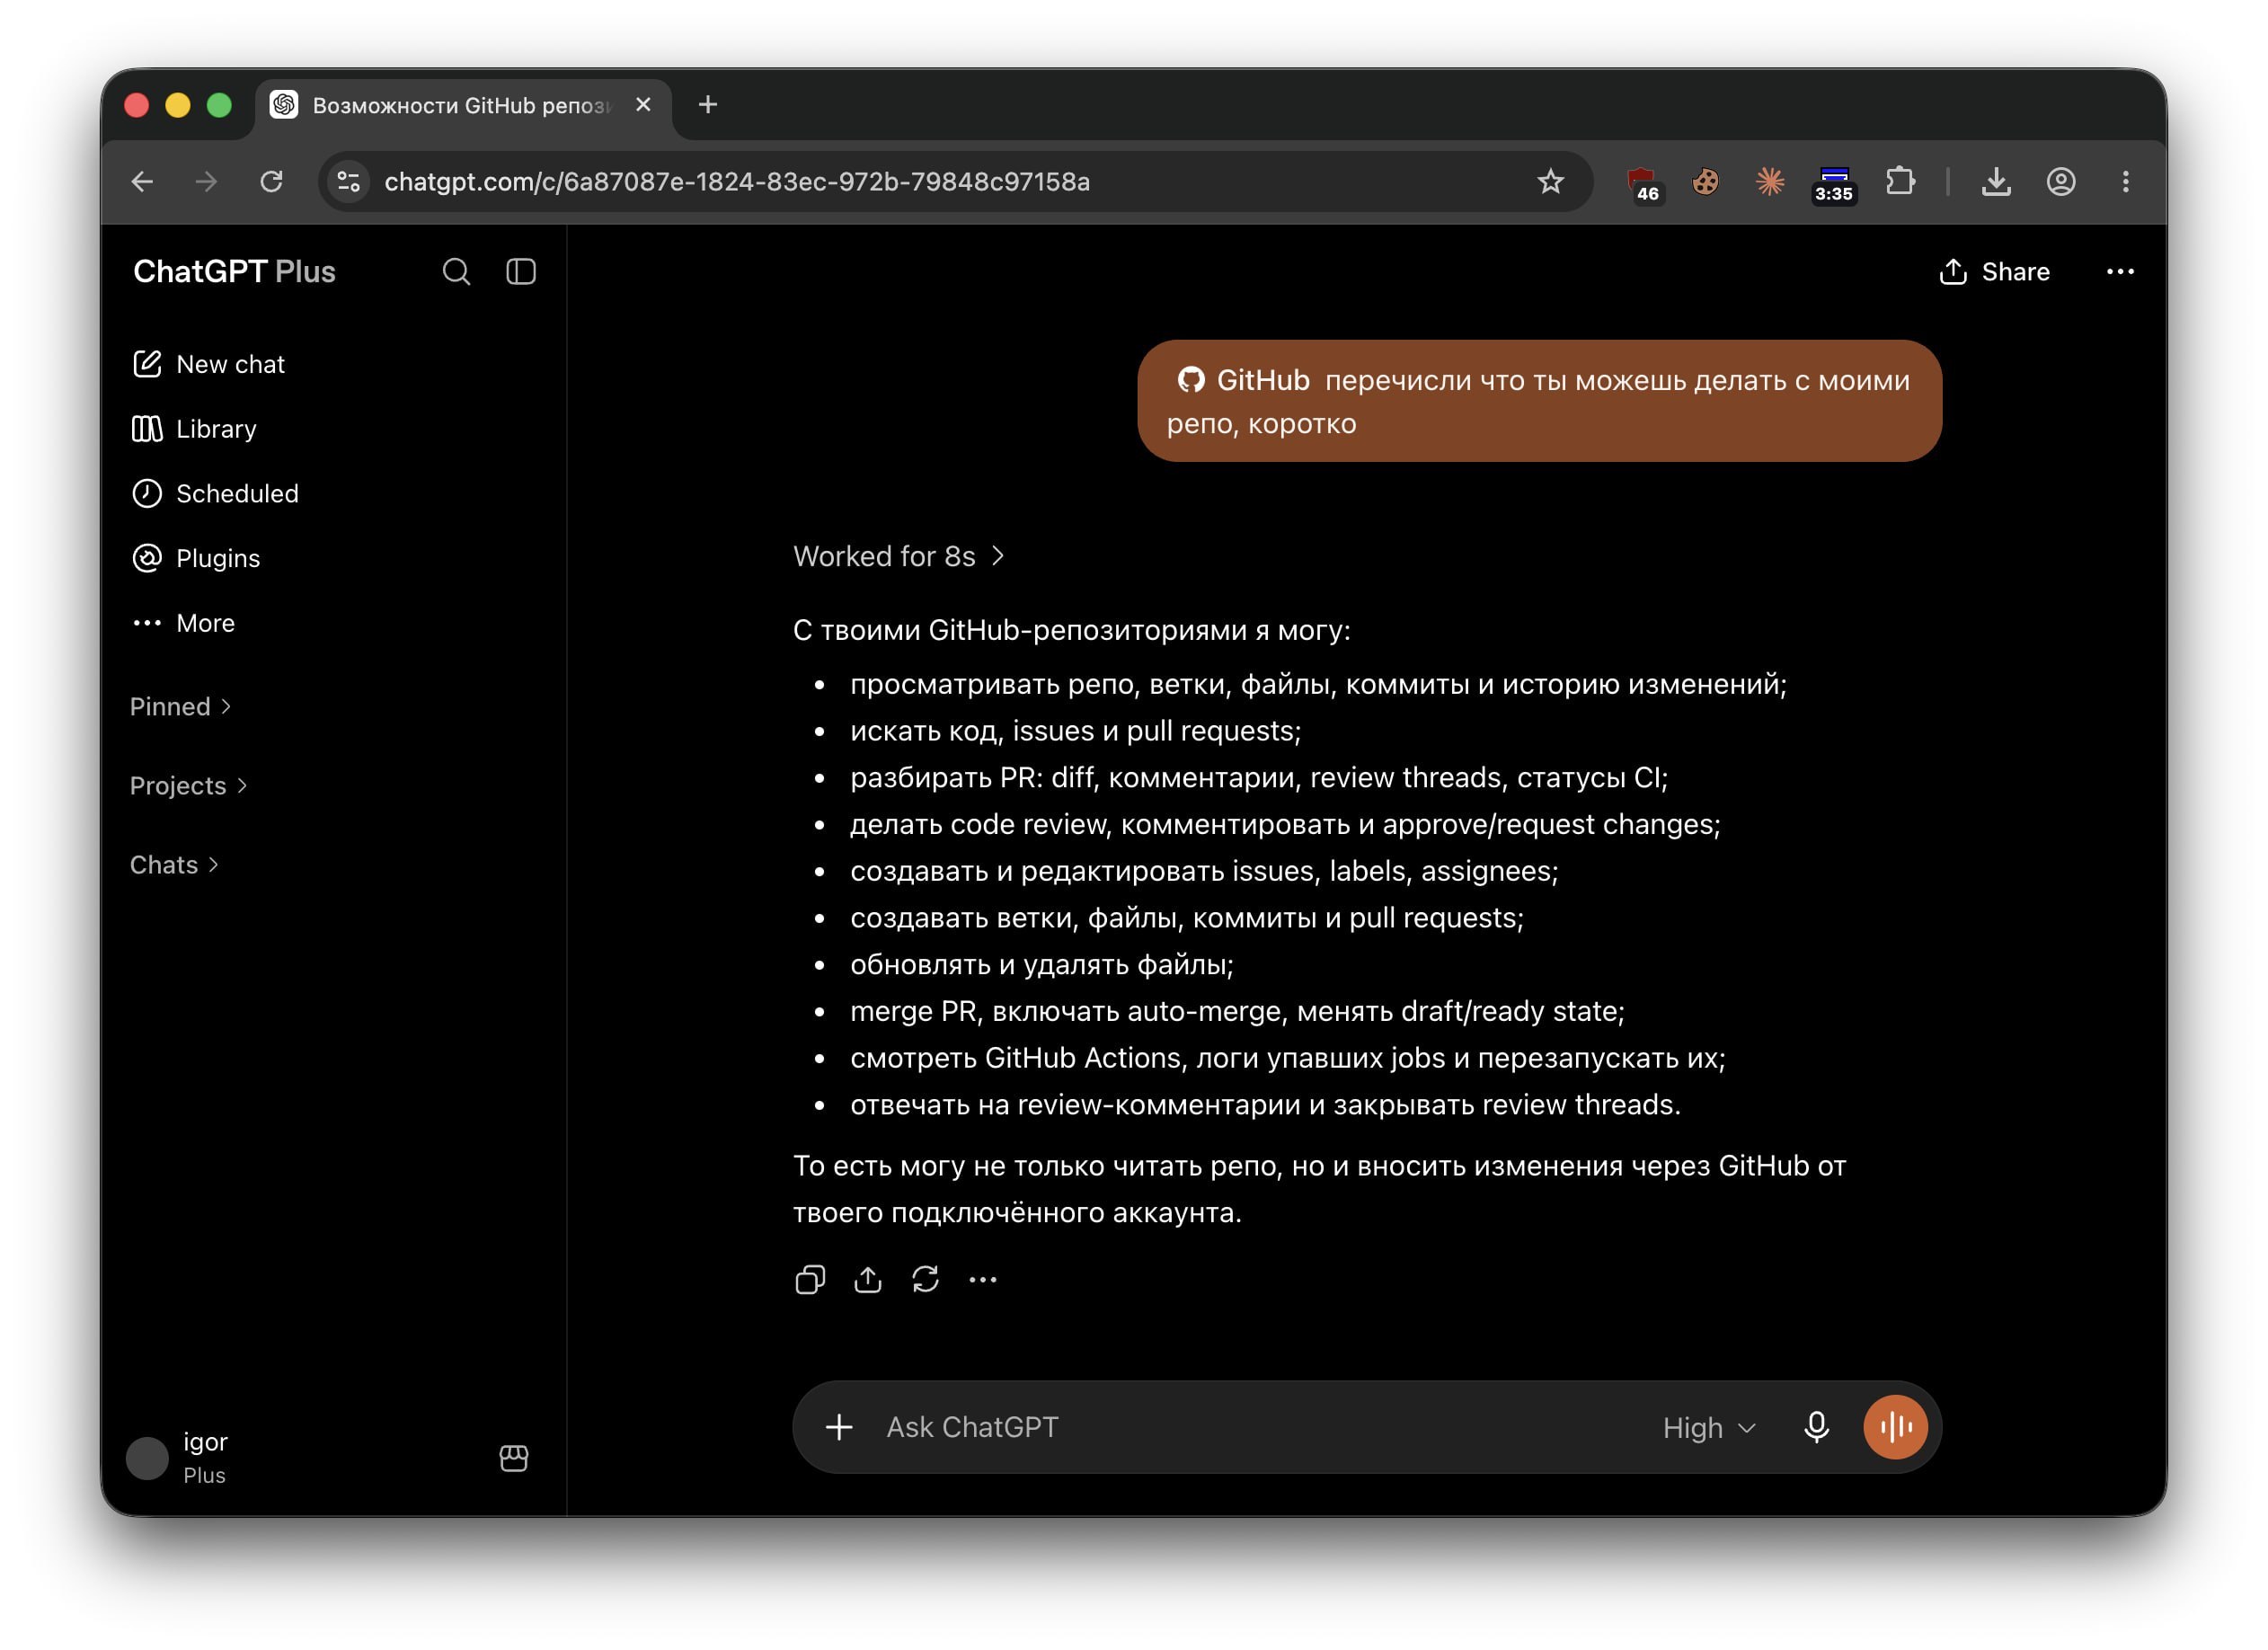Image resolution: width=2268 pixels, height=1650 pixels.
Task: Bookmark this page with the star icon
Action: (1550, 182)
